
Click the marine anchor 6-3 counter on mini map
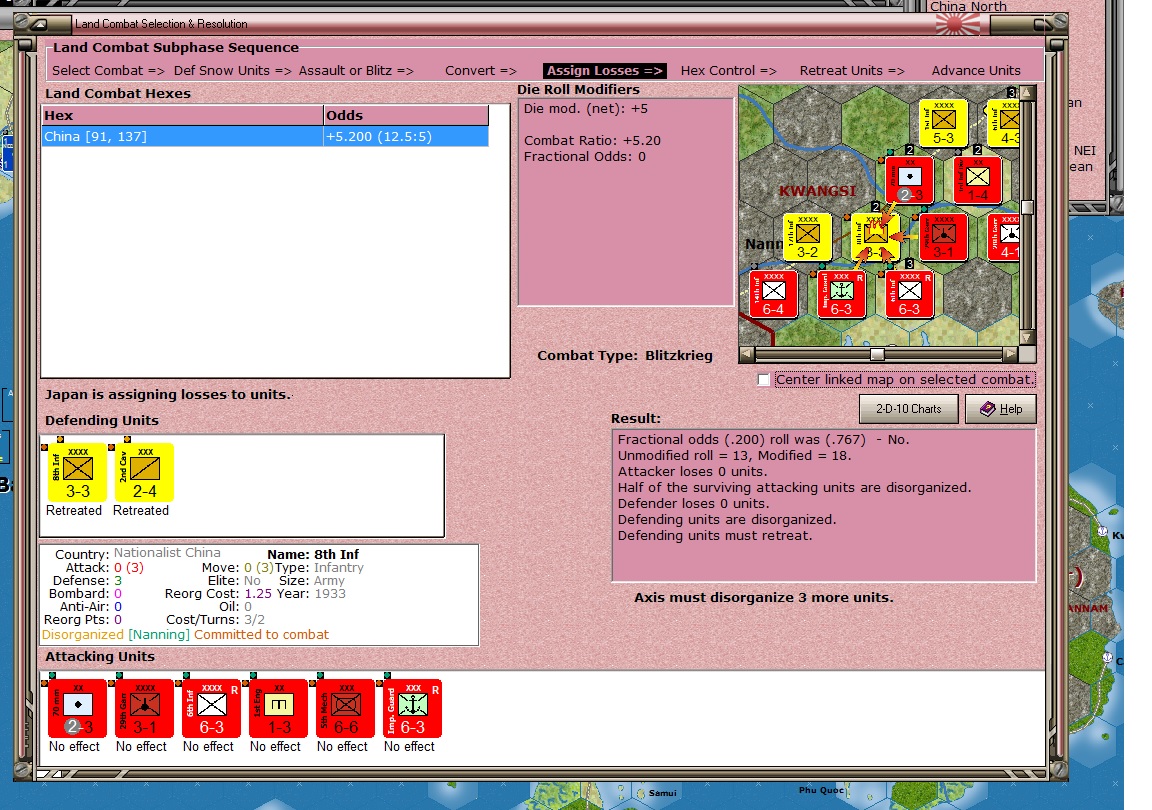pyautogui.click(x=841, y=294)
